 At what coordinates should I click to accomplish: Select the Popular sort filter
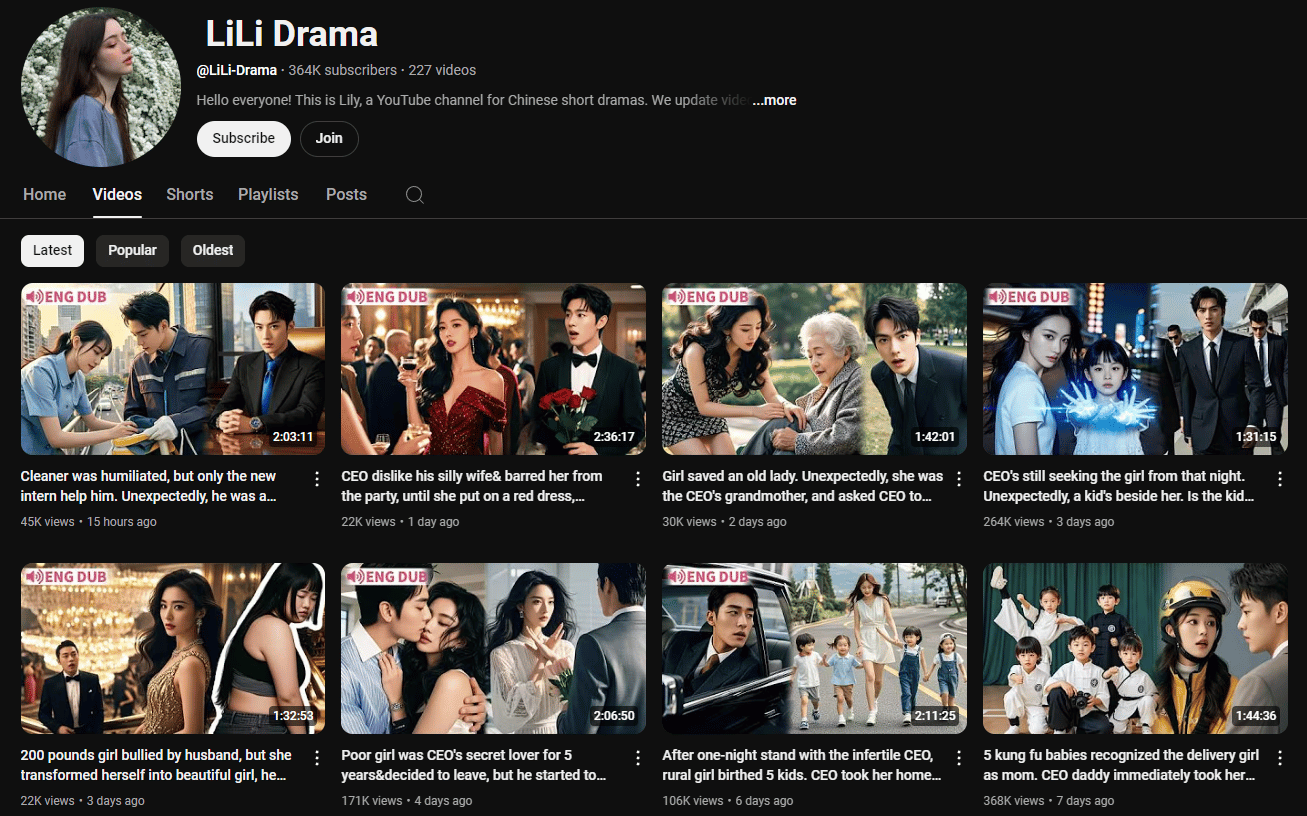132,250
